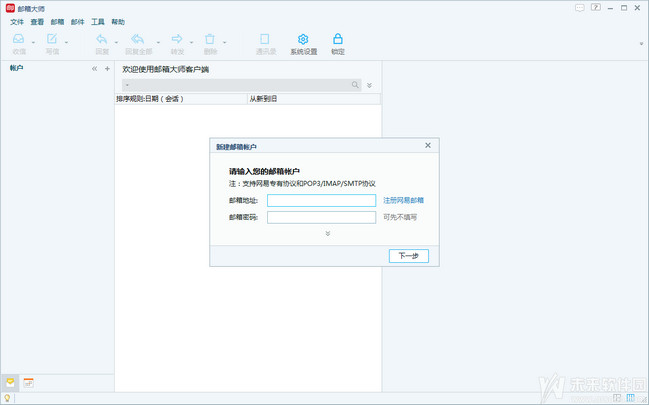Click the 邮箱地址 input field
This screenshot has height=405, width=649.
[x=321, y=201]
